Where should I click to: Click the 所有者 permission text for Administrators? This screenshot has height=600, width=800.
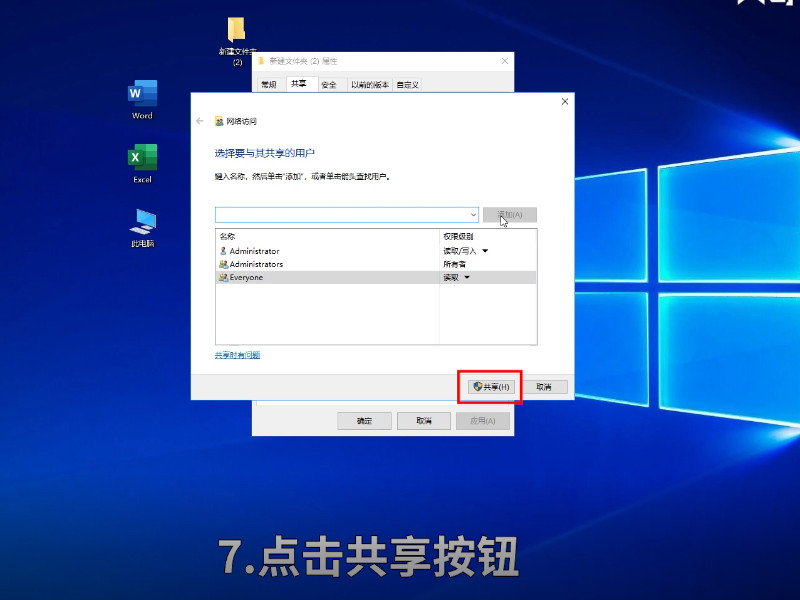pos(454,264)
